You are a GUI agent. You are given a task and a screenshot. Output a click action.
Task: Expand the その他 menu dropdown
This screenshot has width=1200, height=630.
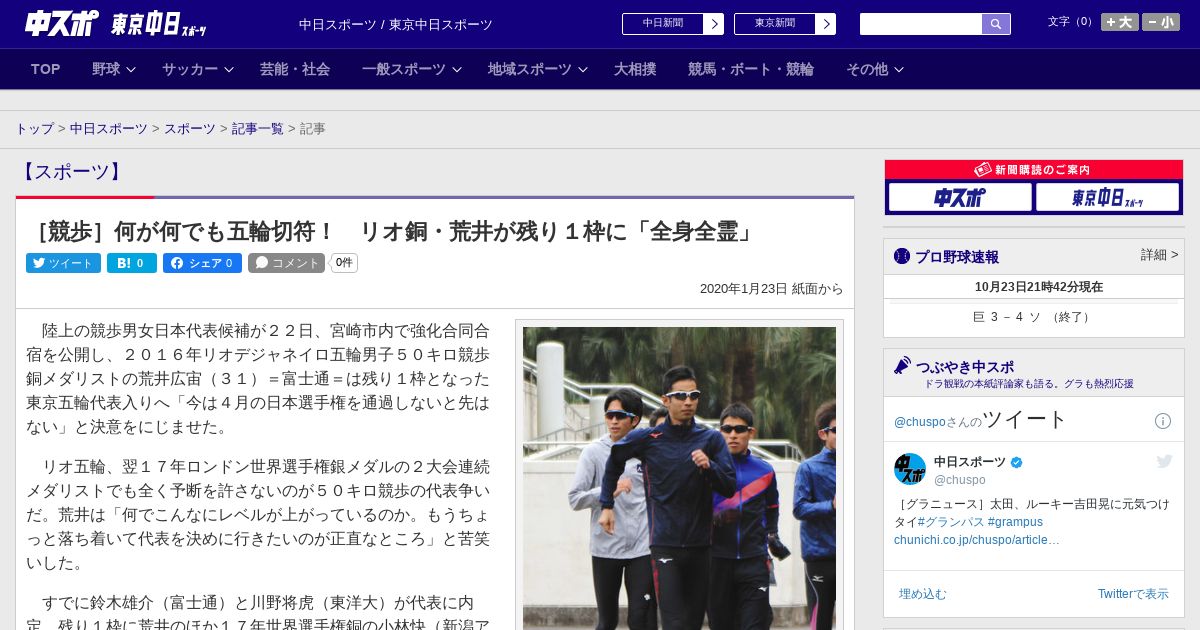coord(875,69)
